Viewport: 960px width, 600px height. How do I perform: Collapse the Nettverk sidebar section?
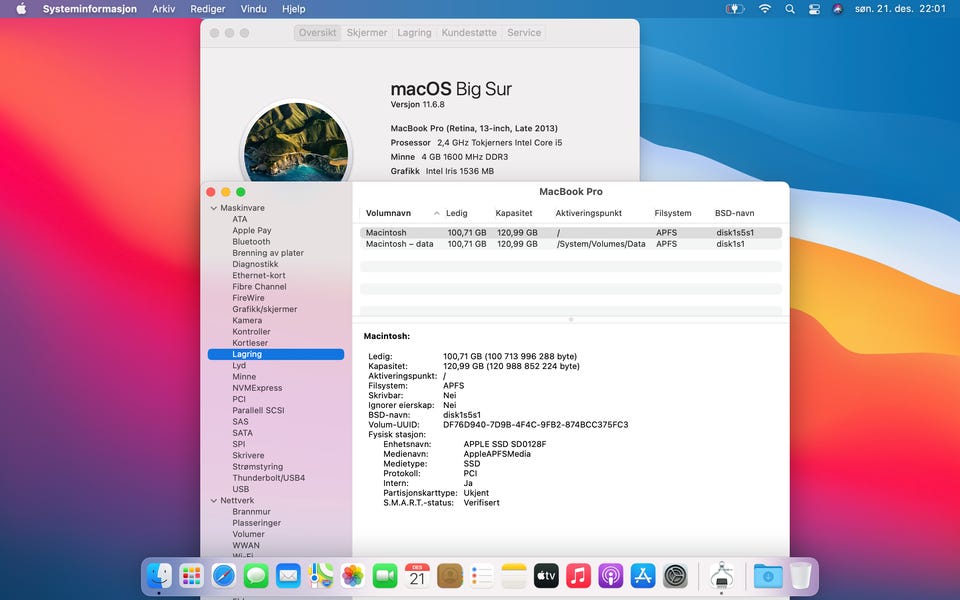(213, 501)
